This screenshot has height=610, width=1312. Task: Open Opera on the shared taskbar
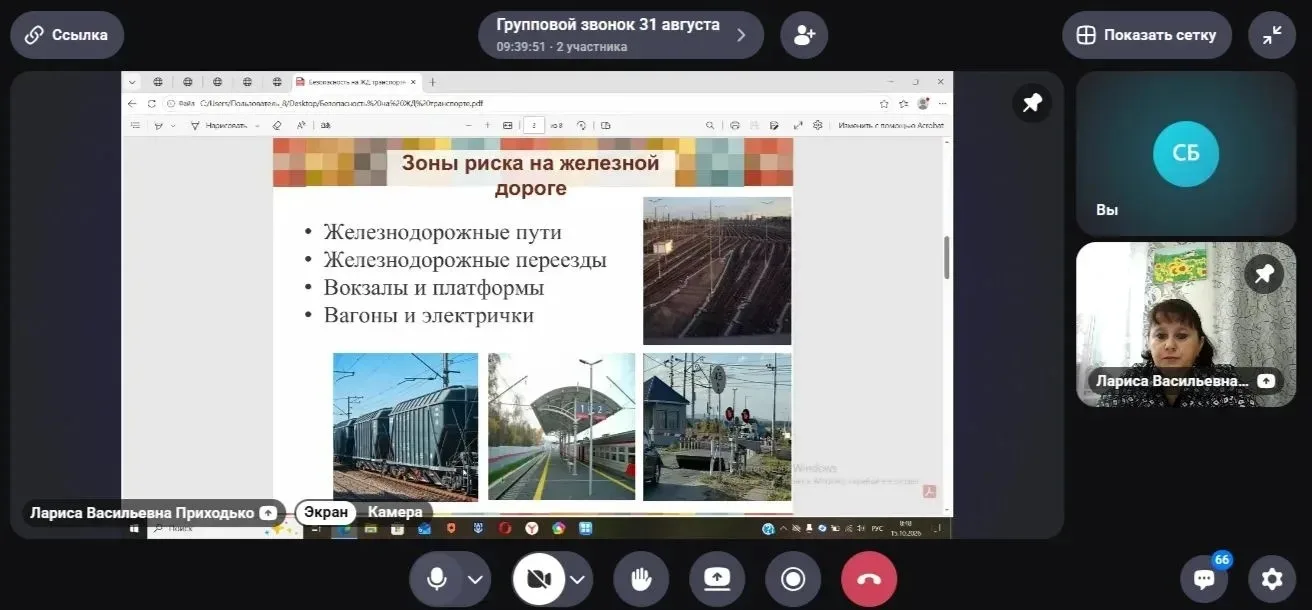505,528
